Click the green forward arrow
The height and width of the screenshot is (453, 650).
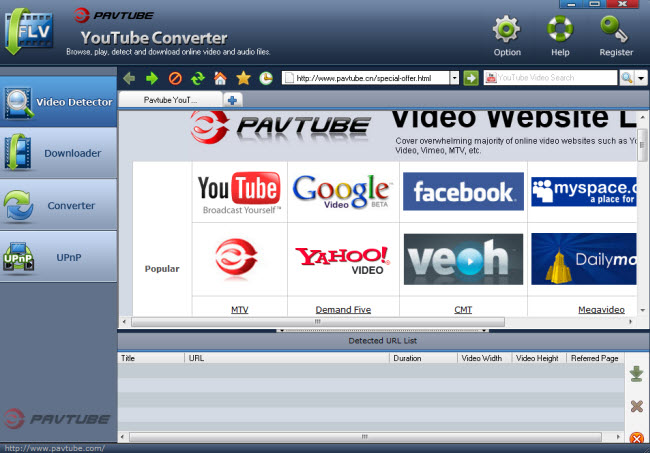click(152, 78)
